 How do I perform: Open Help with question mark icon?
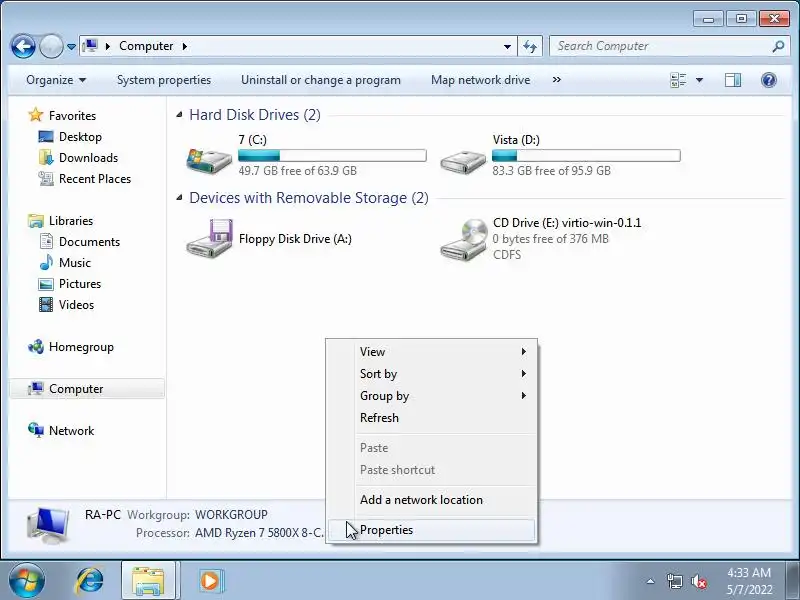[768, 80]
